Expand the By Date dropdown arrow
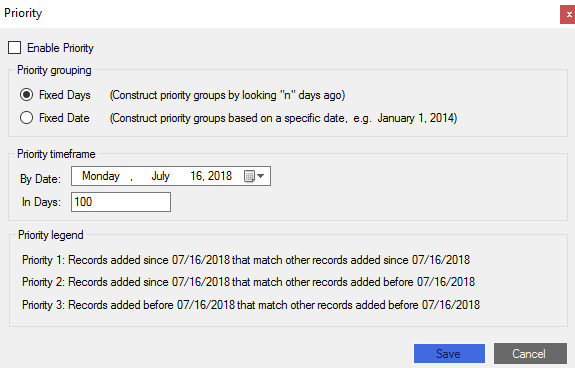575x368 pixels. (260, 176)
